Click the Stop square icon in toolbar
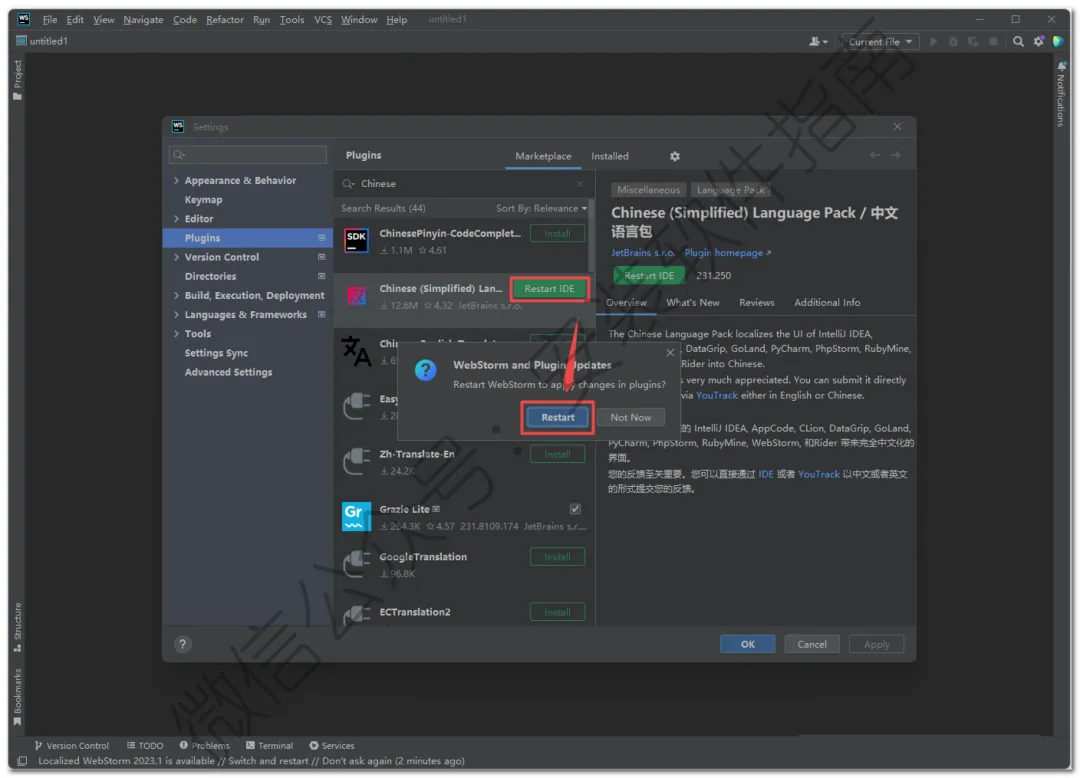 [x=993, y=41]
